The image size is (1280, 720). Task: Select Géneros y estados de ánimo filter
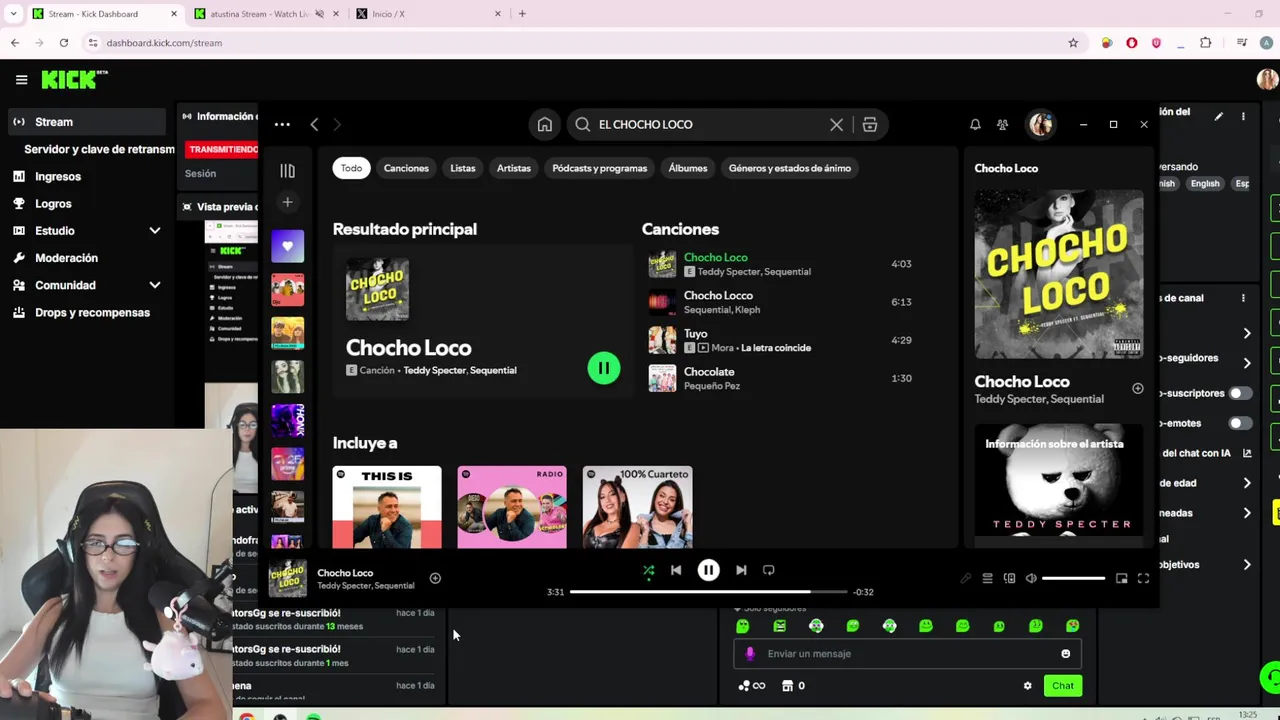point(790,168)
